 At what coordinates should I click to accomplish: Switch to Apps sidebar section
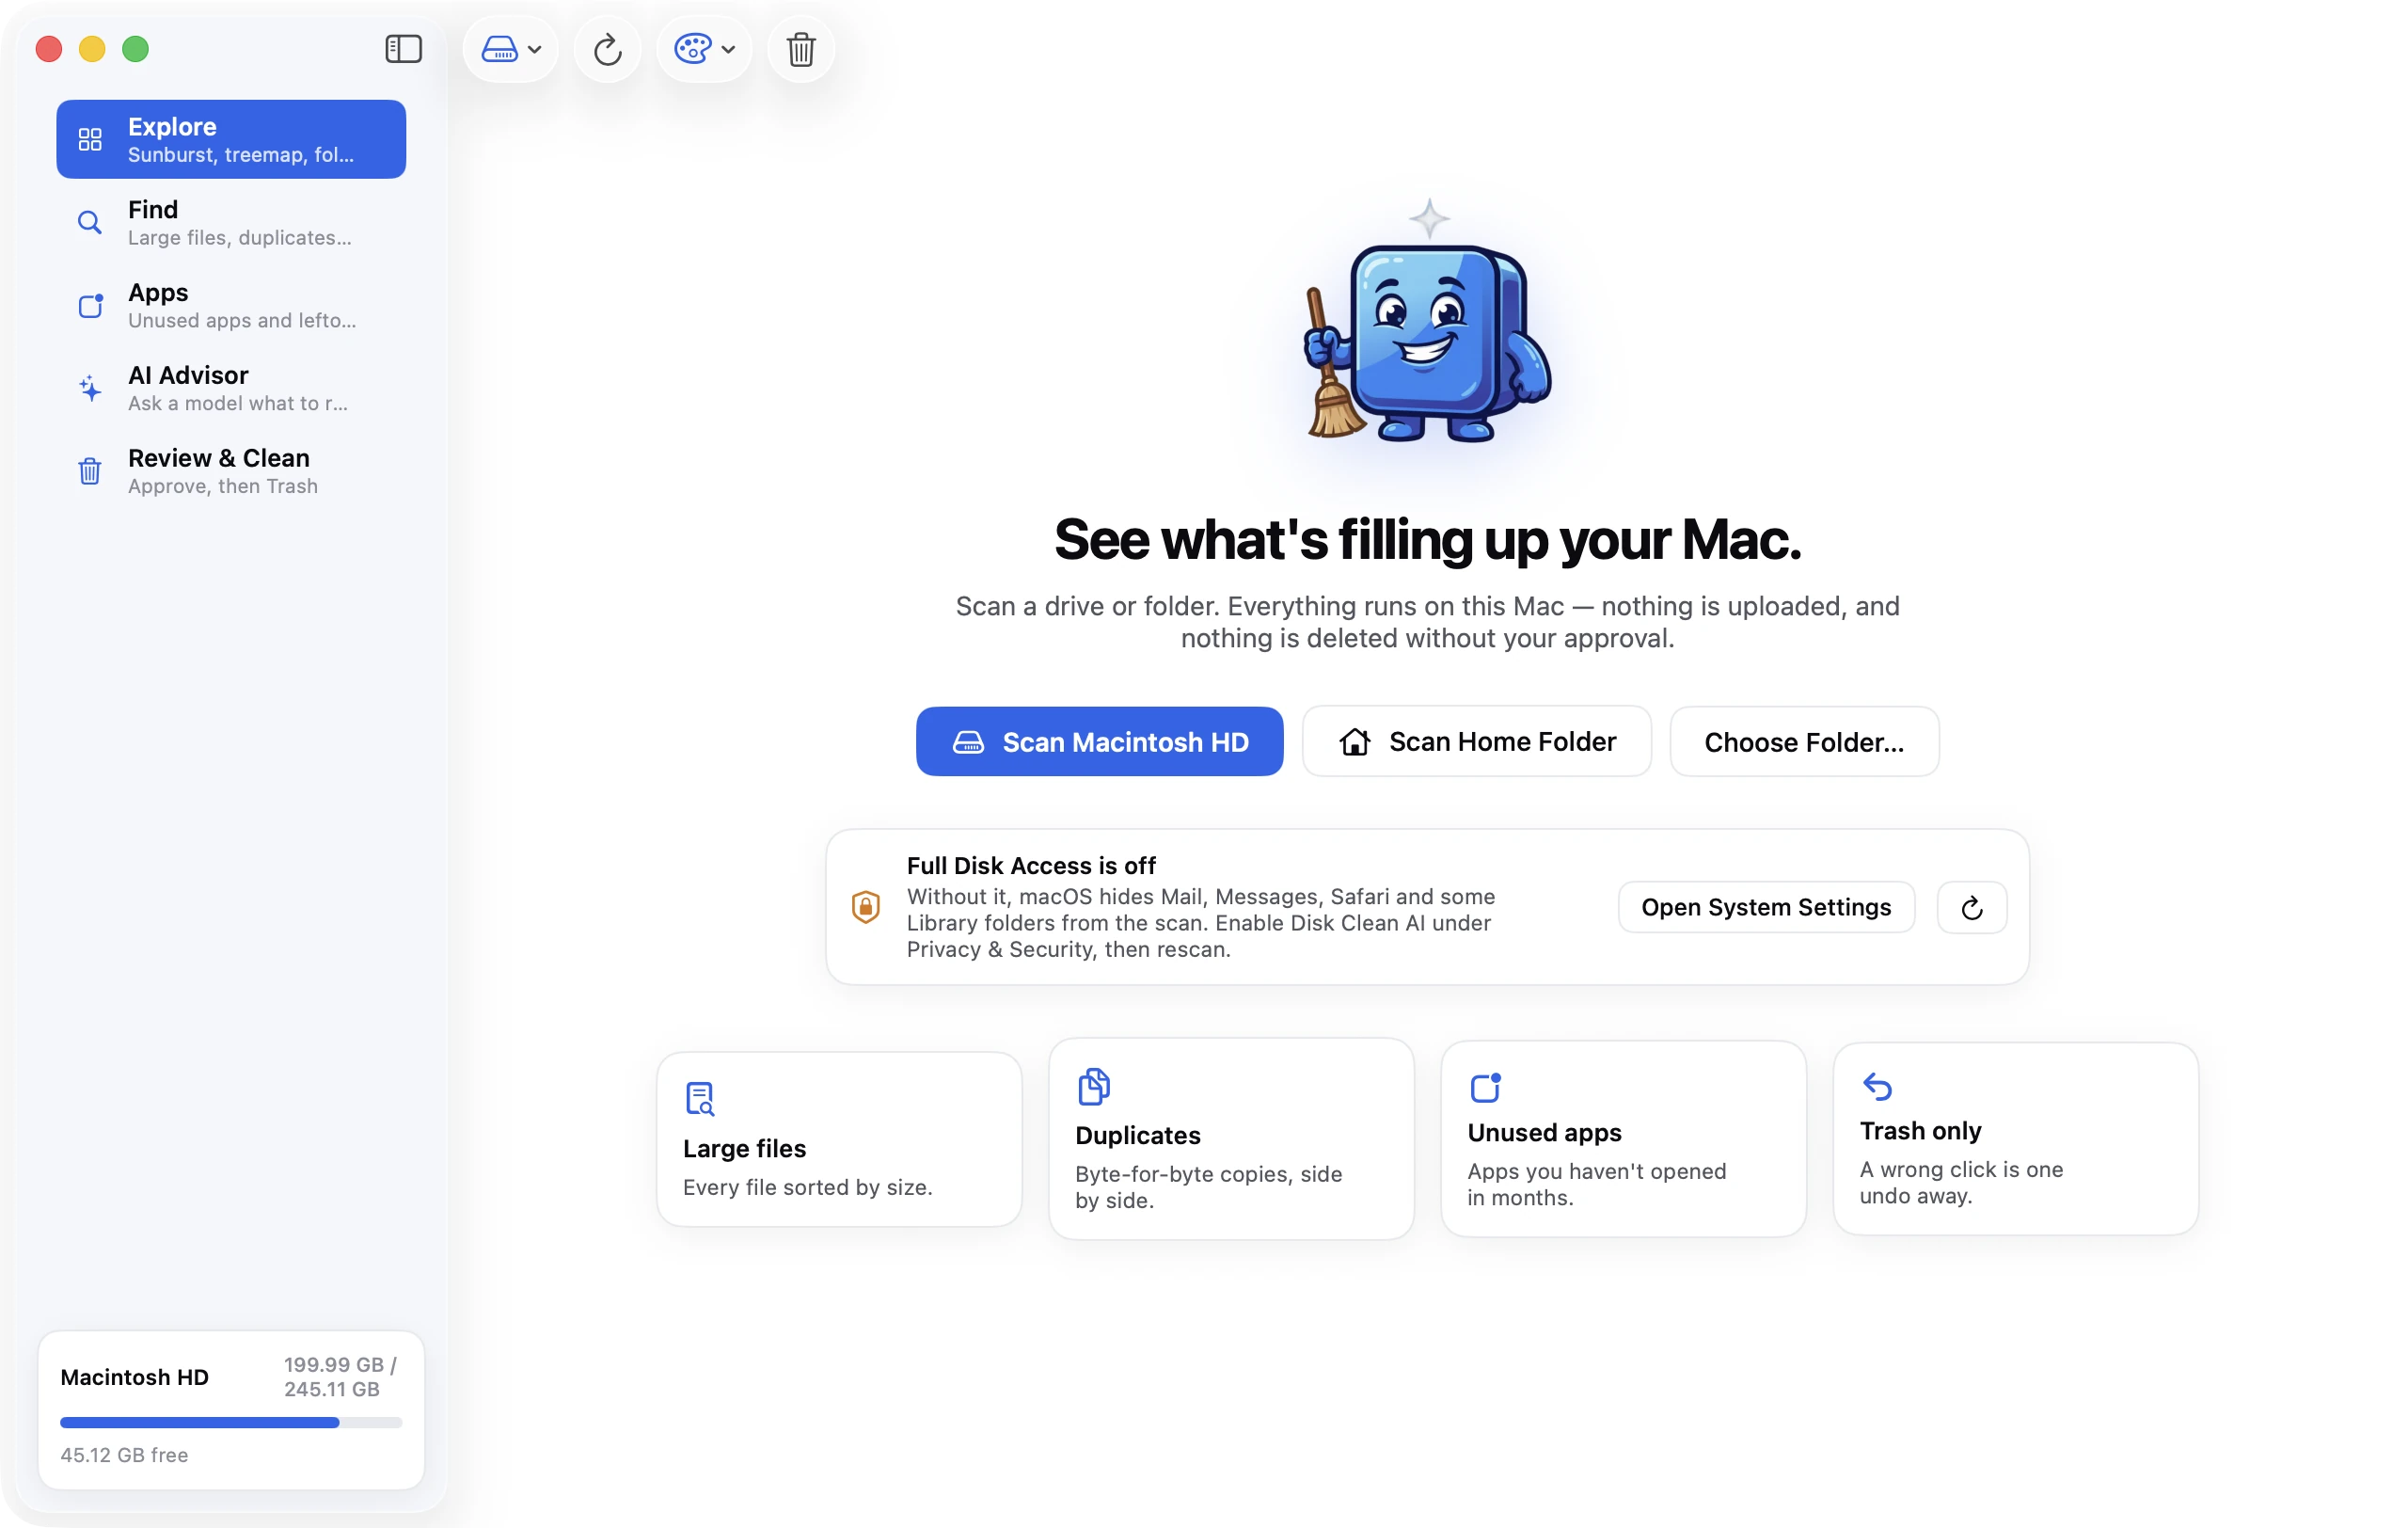231,305
